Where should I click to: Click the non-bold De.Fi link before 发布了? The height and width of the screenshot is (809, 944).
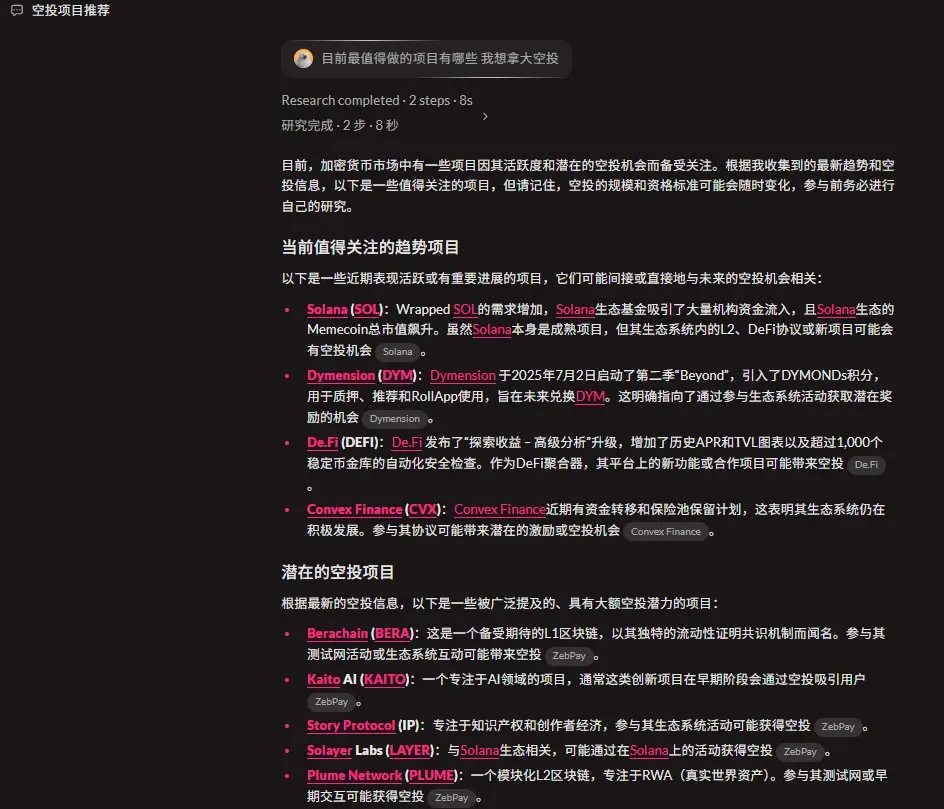406,442
